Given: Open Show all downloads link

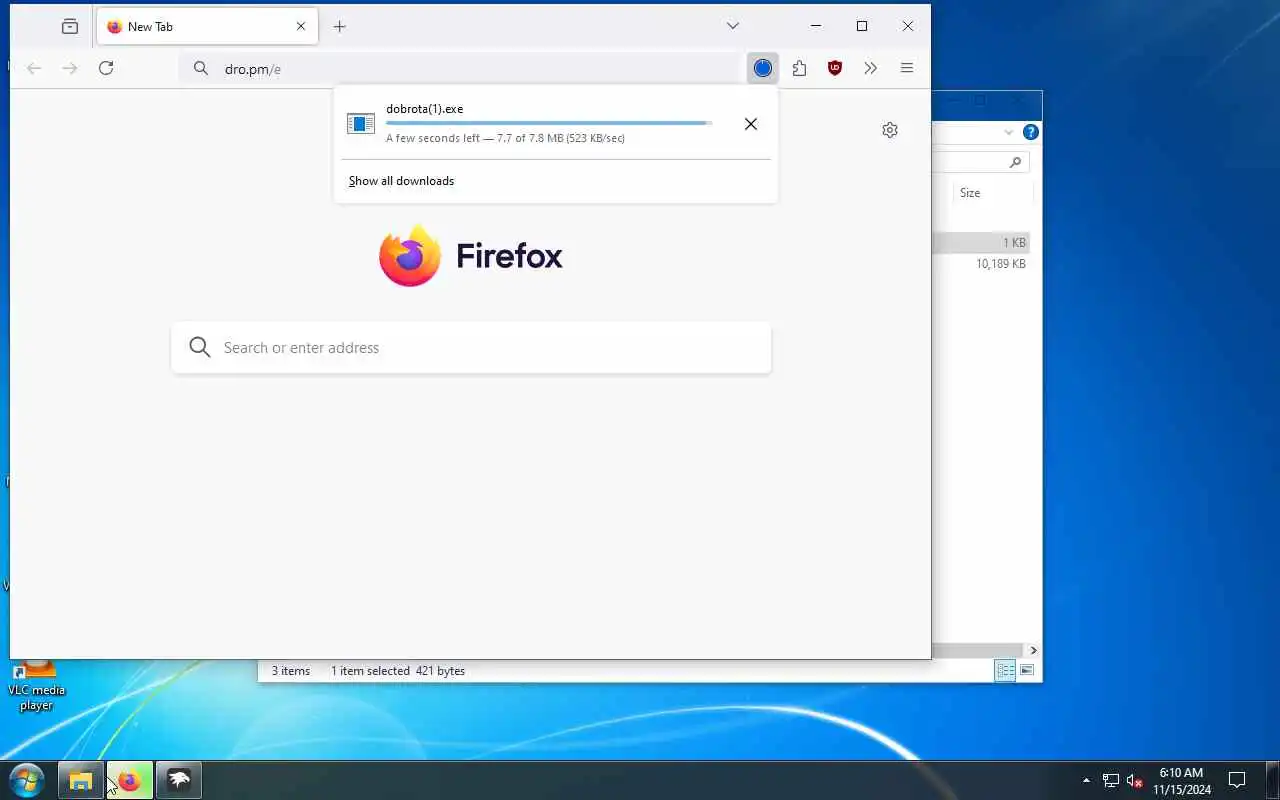Looking at the screenshot, I should pos(401,181).
